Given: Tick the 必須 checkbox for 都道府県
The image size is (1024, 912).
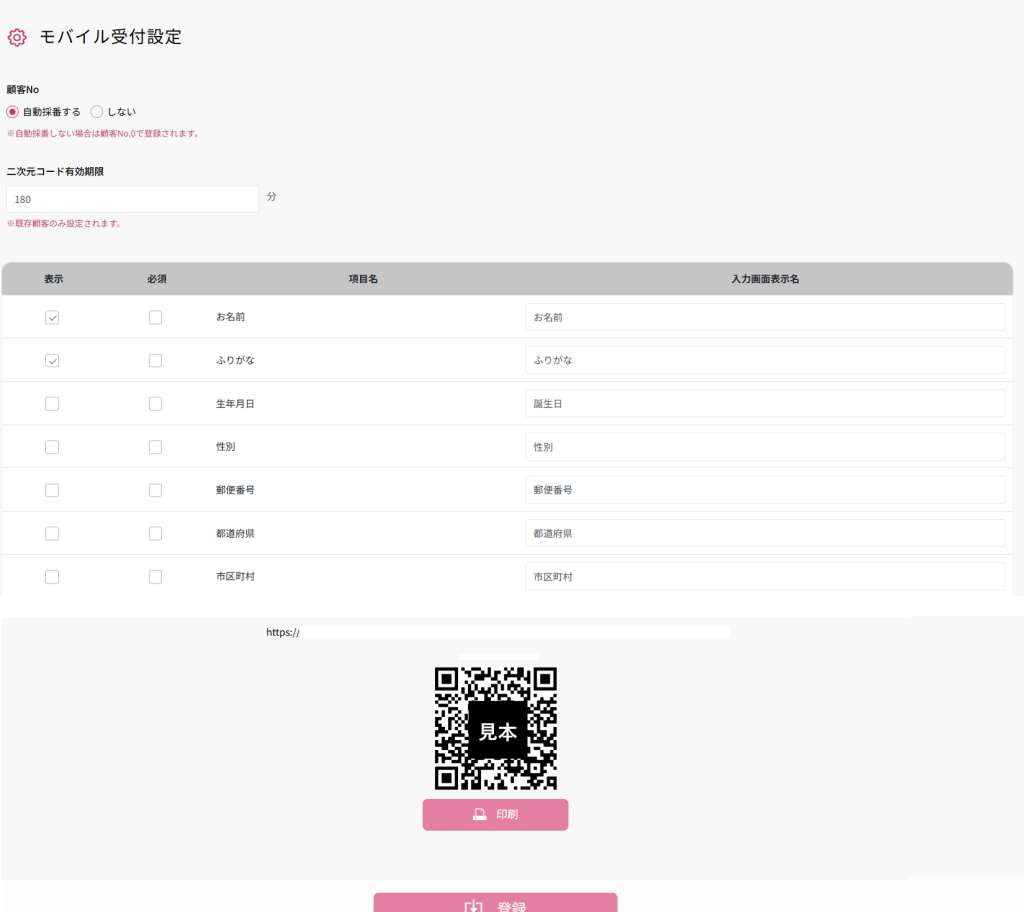Looking at the screenshot, I should pyautogui.click(x=155, y=534).
